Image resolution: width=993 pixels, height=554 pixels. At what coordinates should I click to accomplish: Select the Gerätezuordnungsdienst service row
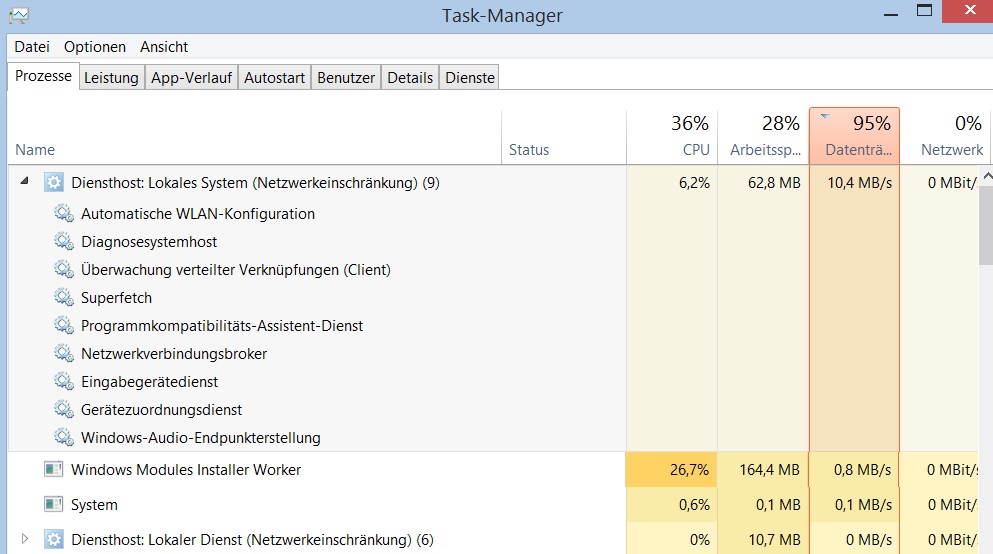(161, 409)
